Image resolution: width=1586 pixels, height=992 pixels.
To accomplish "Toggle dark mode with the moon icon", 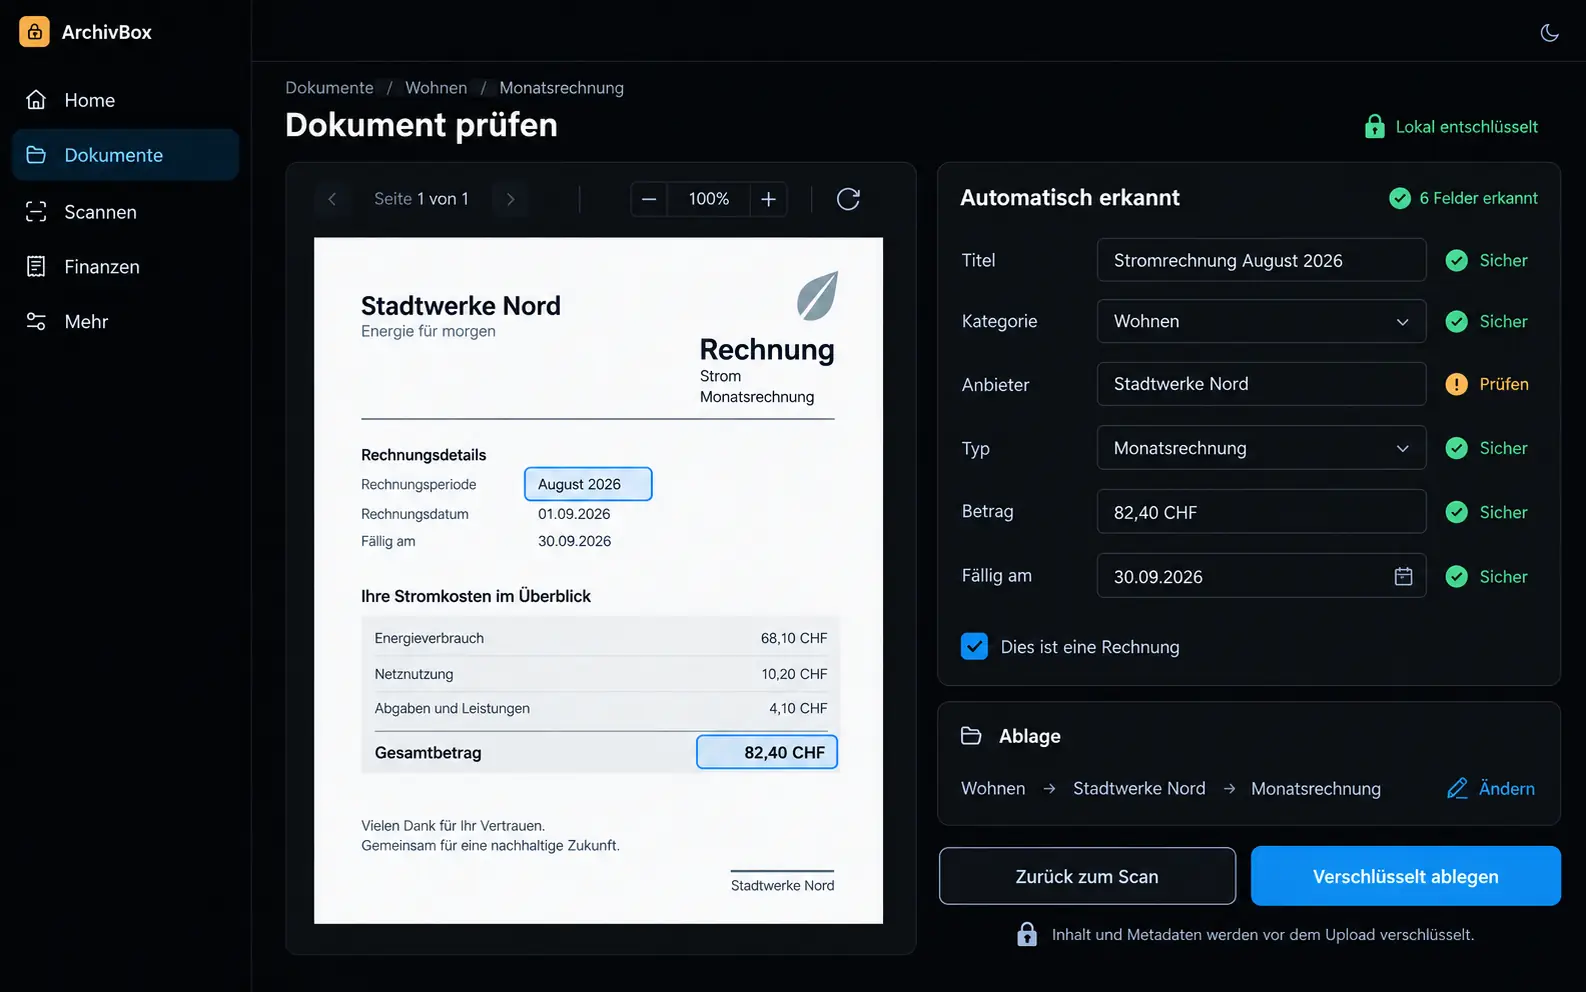I will [x=1549, y=33].
